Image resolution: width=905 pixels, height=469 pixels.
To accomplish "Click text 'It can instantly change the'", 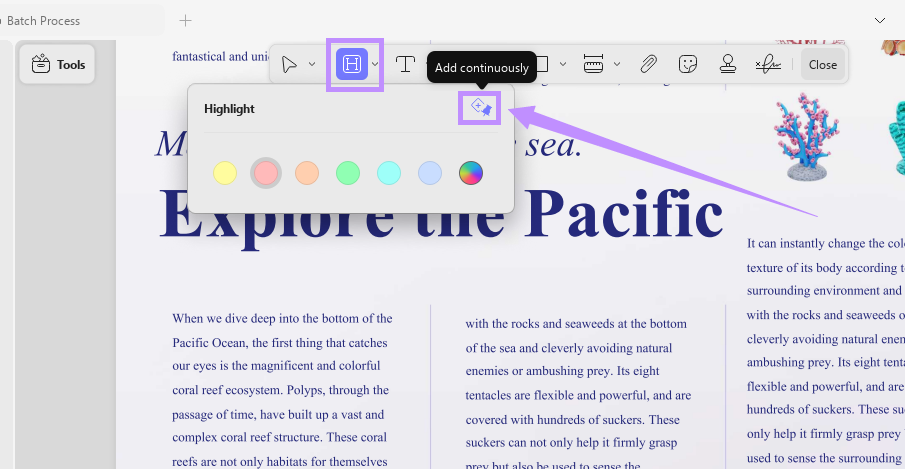I will (x=814, y=243).
